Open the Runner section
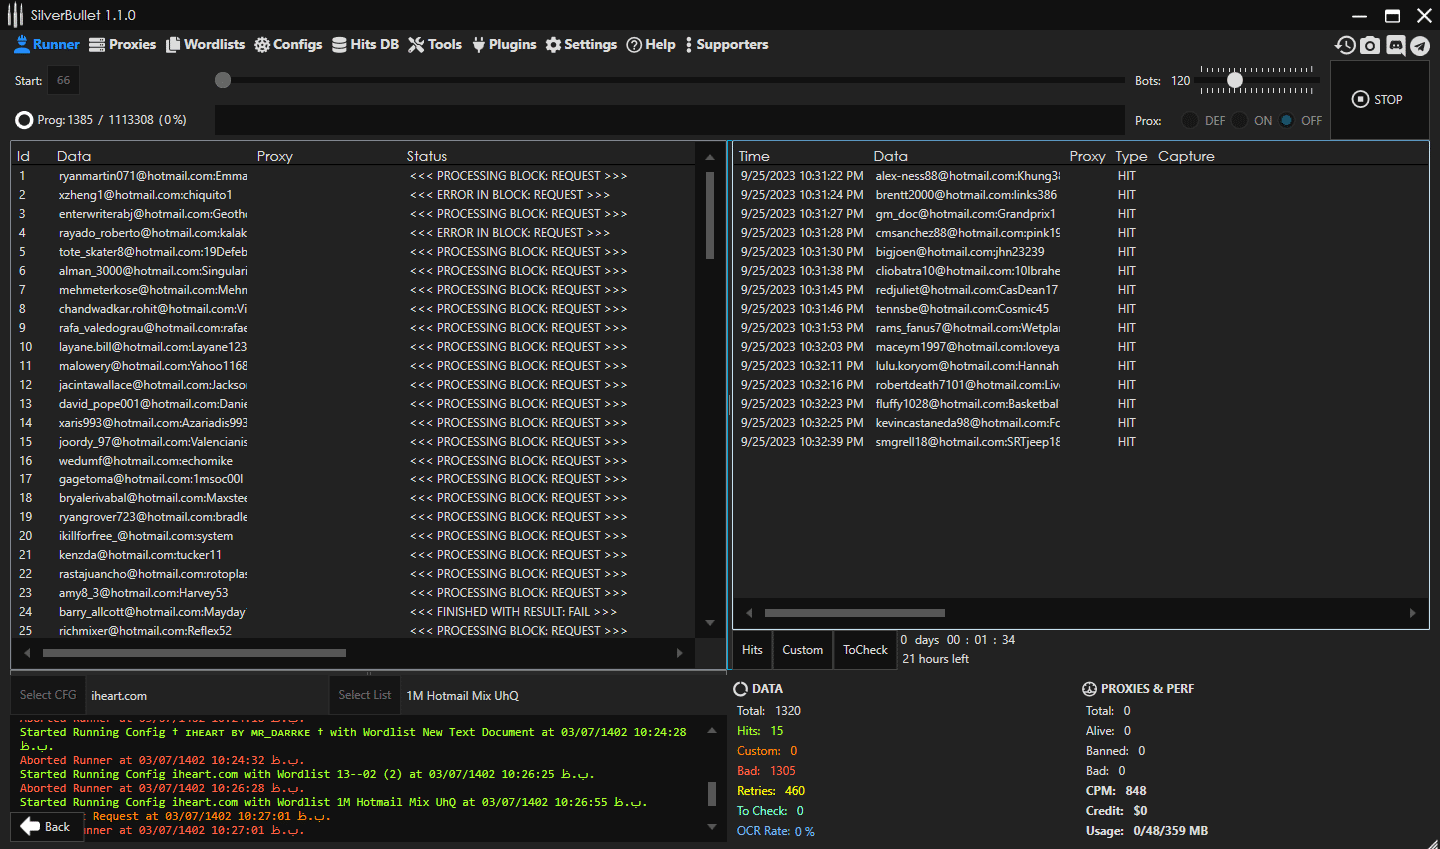Image resolution: width=1440 pixels, height=849 pixels. pos(47,45)
